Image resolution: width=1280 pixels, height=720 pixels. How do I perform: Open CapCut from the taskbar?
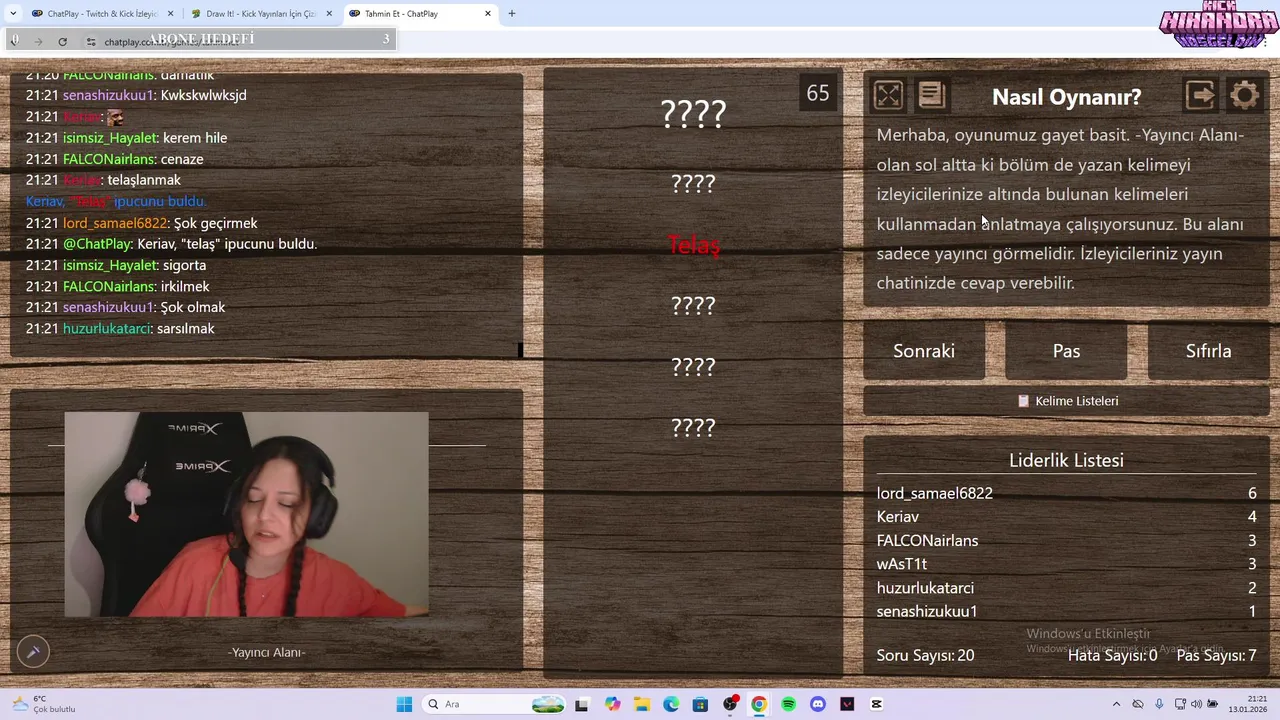[x=877, y=704]
